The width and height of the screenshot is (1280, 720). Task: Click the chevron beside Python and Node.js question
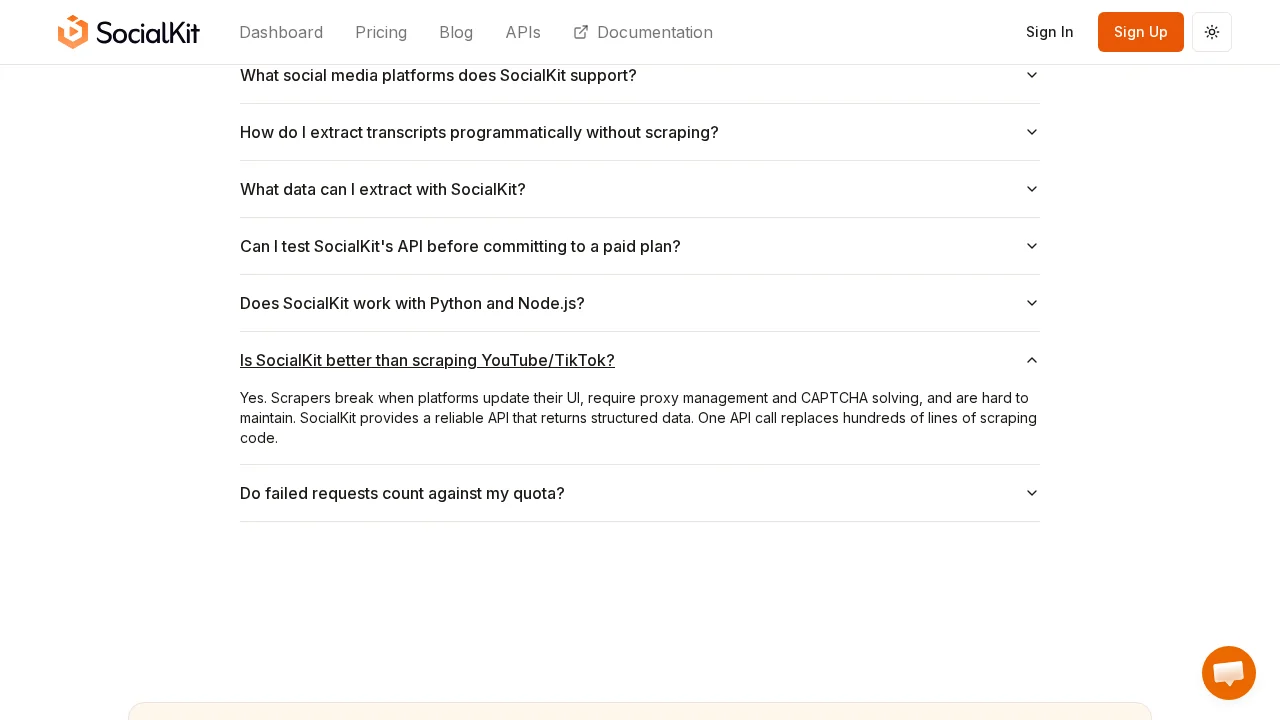(1032, 303)
